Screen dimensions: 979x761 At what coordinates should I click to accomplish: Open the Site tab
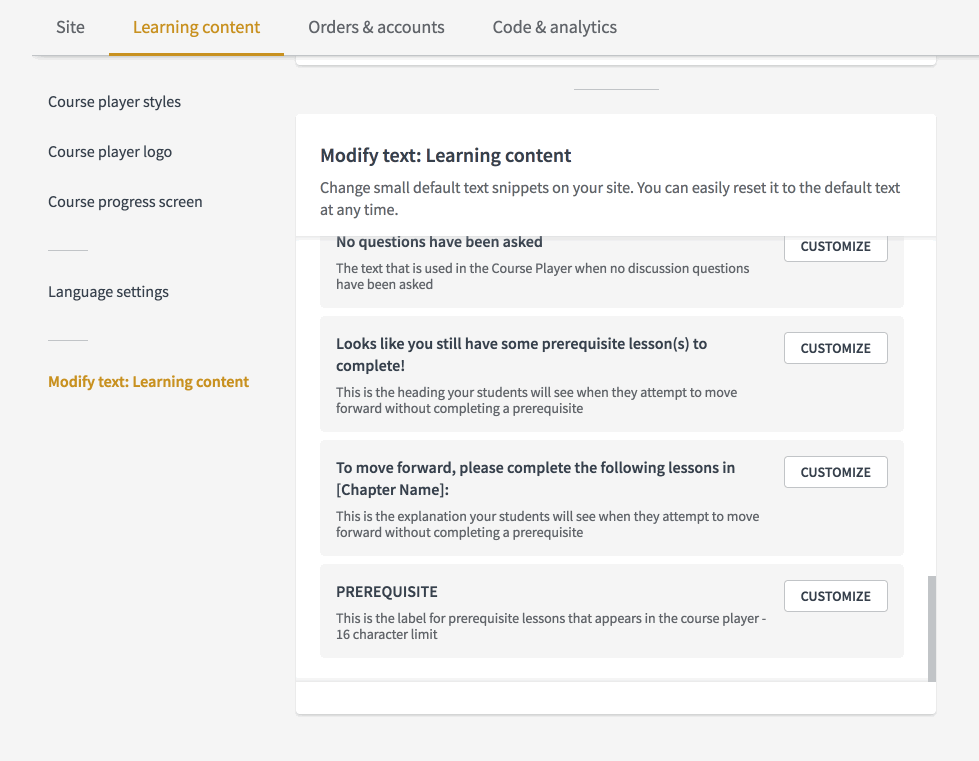coord(70,27)
